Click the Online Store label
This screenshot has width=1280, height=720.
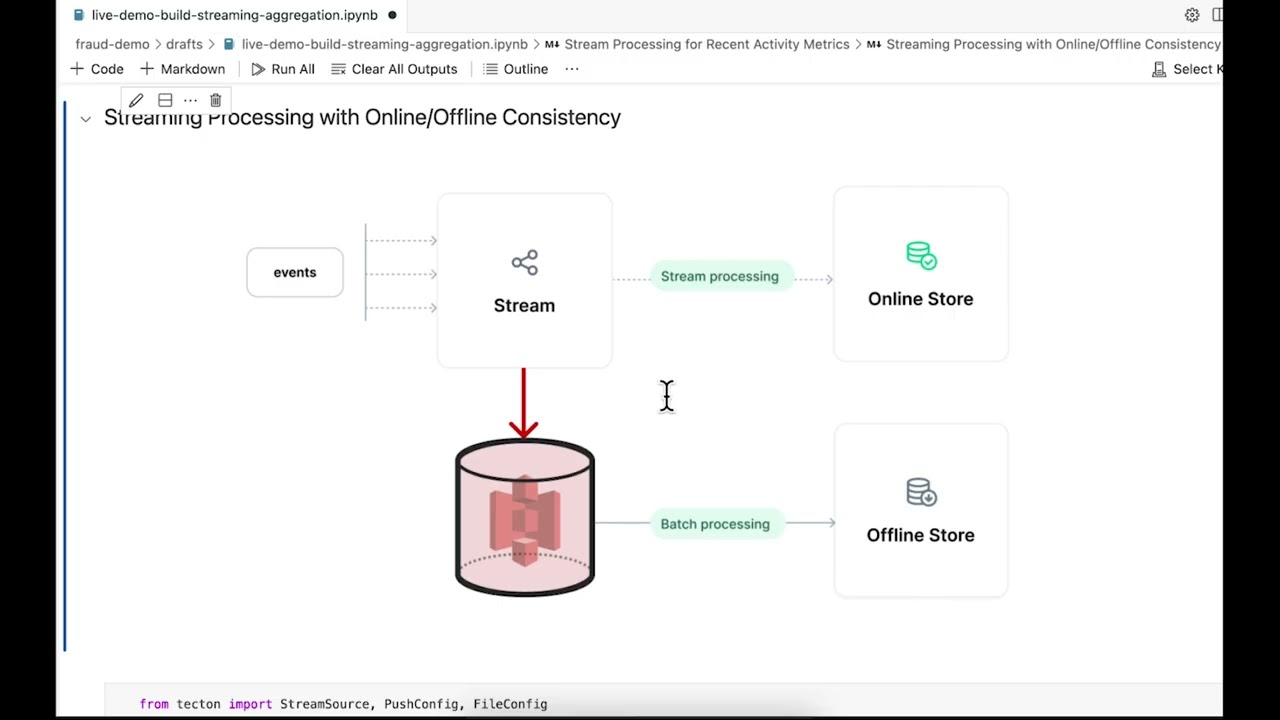[x=920, y=299]
